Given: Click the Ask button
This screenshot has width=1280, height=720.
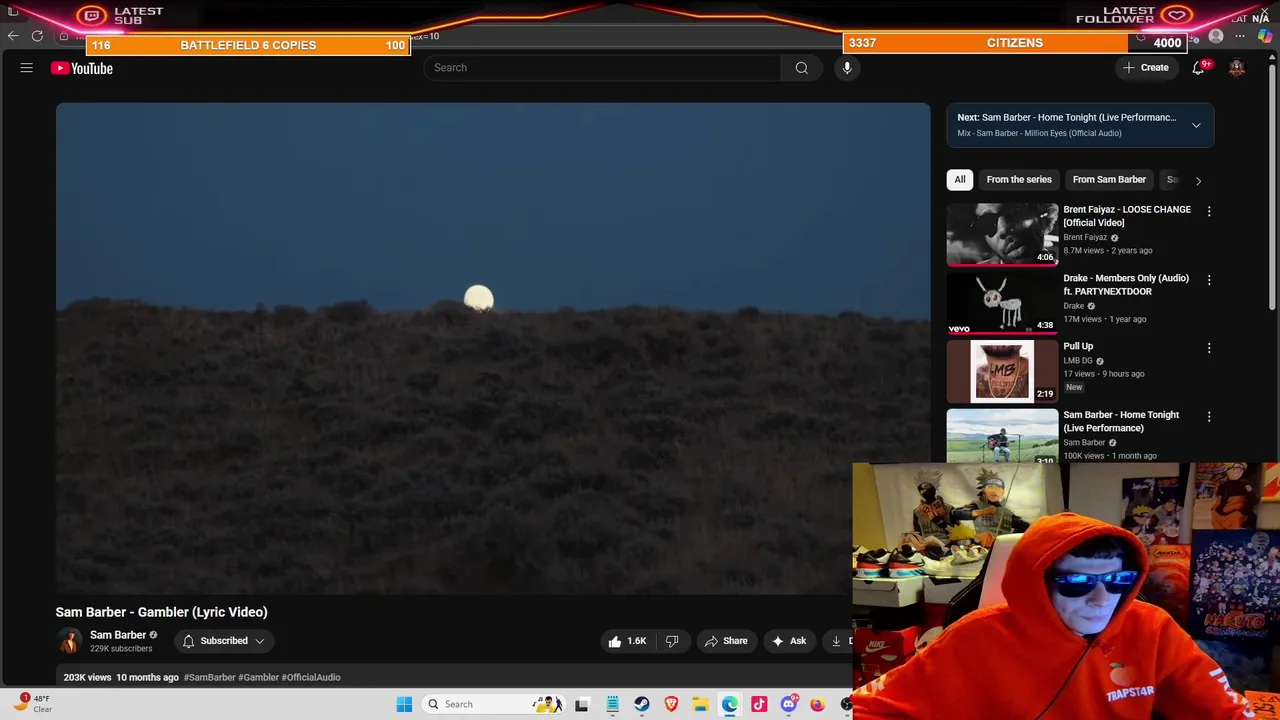Looking at the screenshot, I should click(x=789, y=641).
